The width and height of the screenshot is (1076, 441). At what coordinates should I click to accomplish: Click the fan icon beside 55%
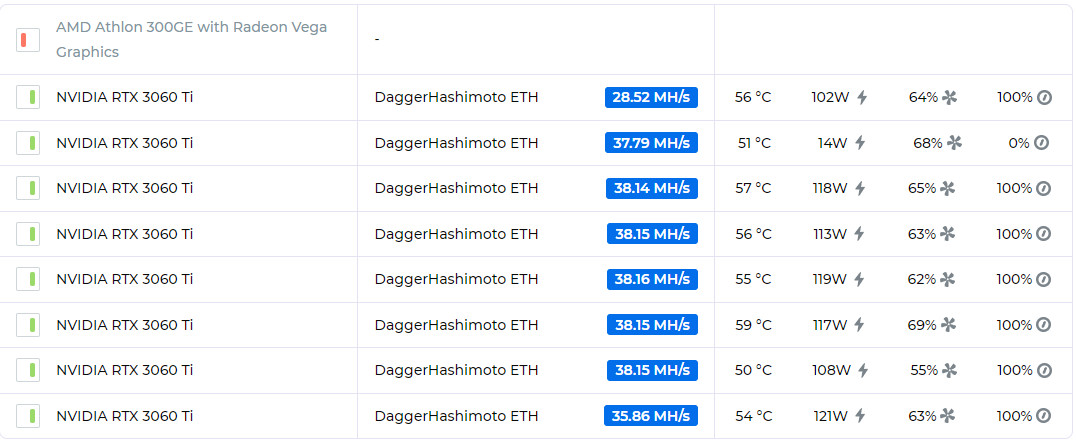[949, 370]
